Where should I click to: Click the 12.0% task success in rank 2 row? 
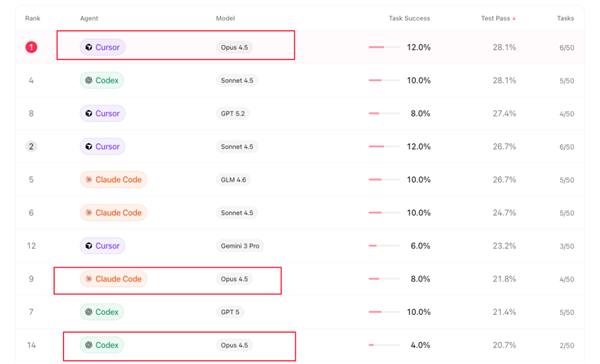419,147
